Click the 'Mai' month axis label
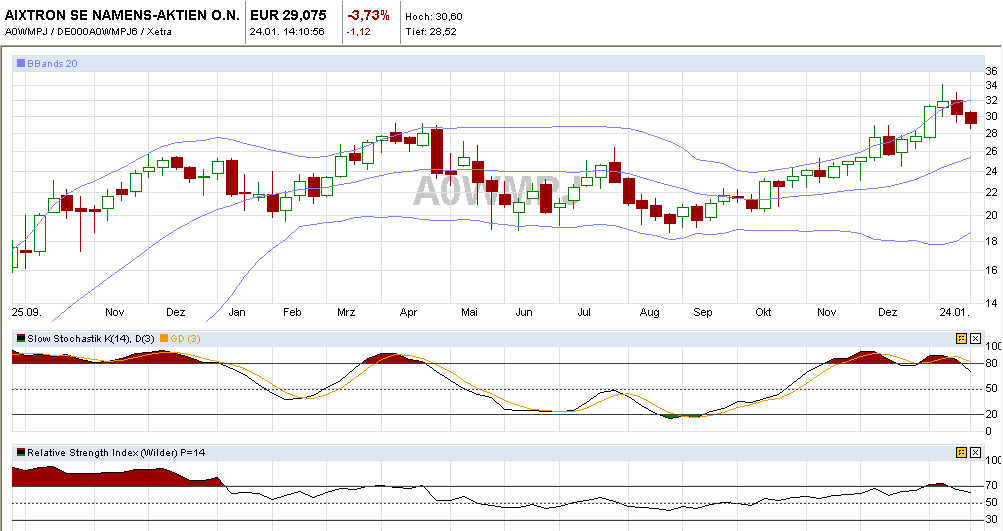This screenshot has width=1003, height=531. [470, 312]
